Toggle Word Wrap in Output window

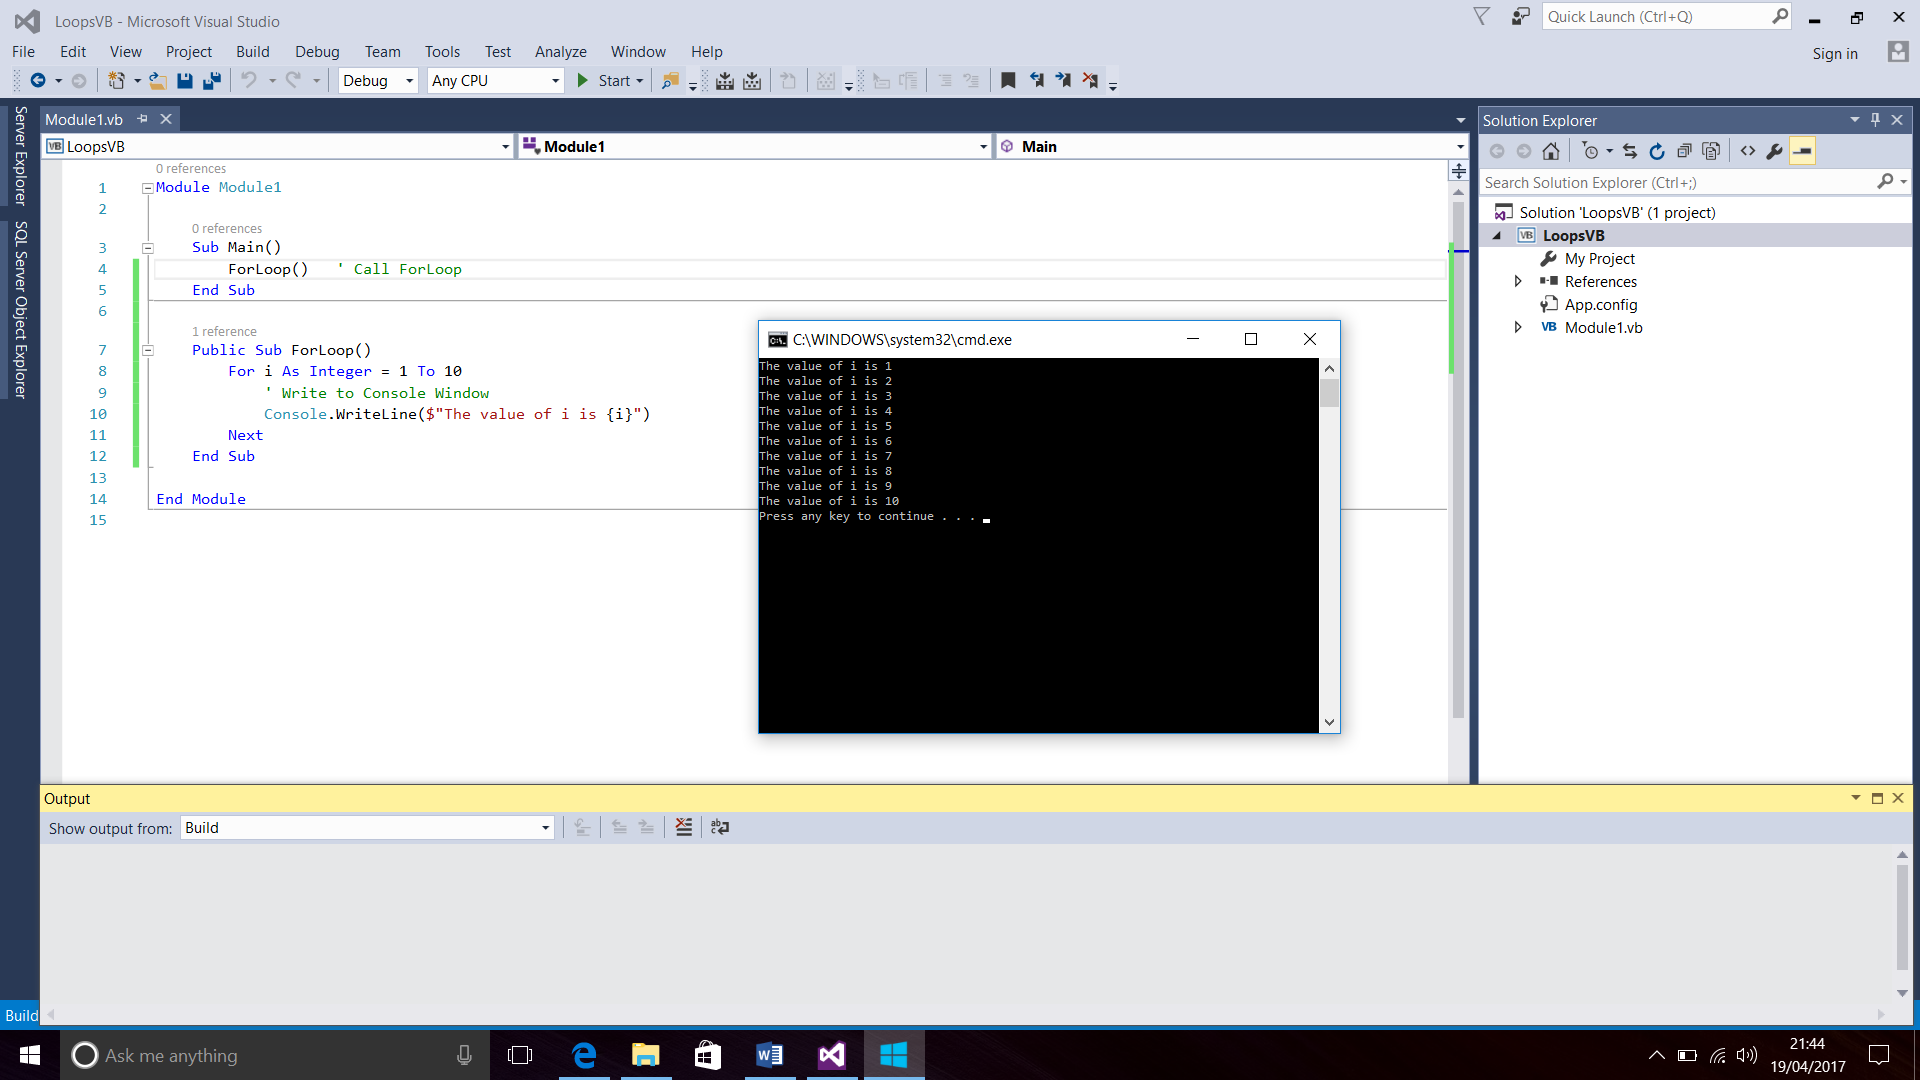[x=720, y=827]
